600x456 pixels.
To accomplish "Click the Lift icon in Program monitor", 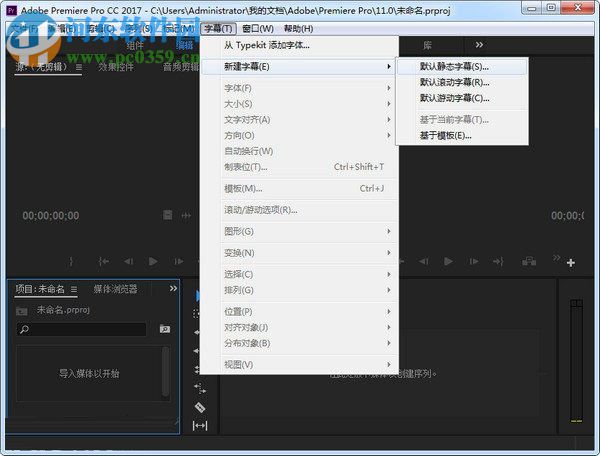I will click(529, 261).
